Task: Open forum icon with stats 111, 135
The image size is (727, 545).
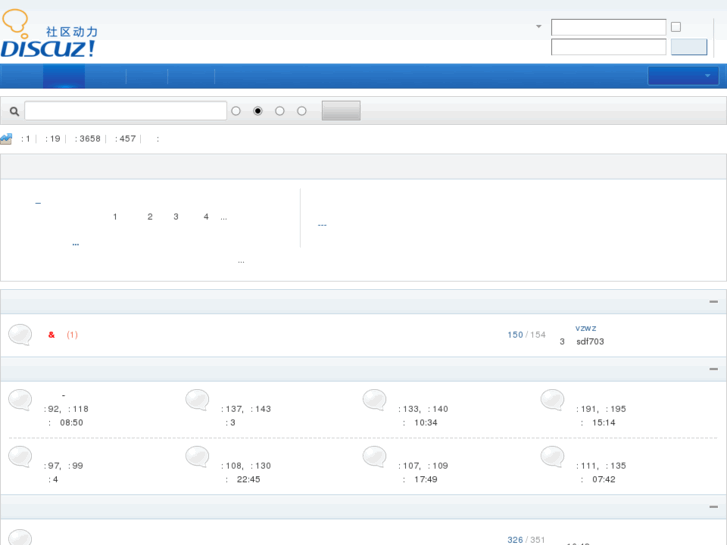Action: tap(552, 456)
